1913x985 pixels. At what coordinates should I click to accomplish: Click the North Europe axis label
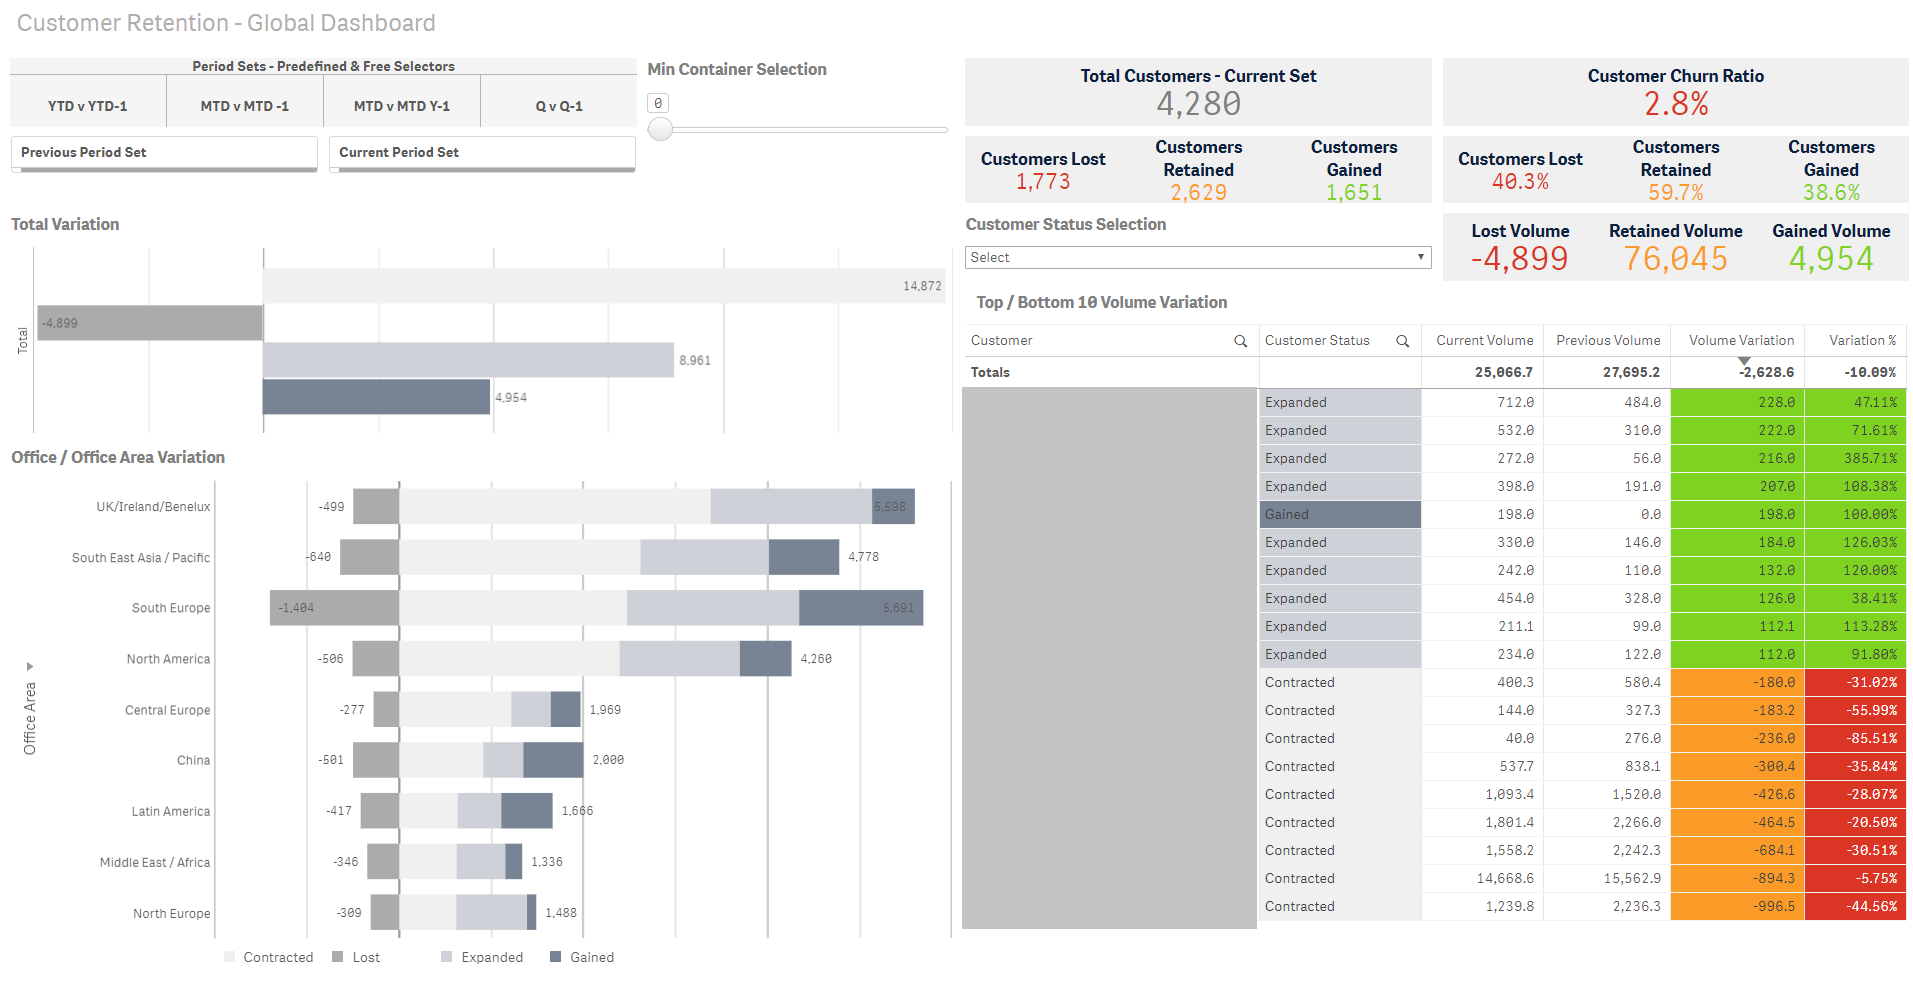[171, 914]
